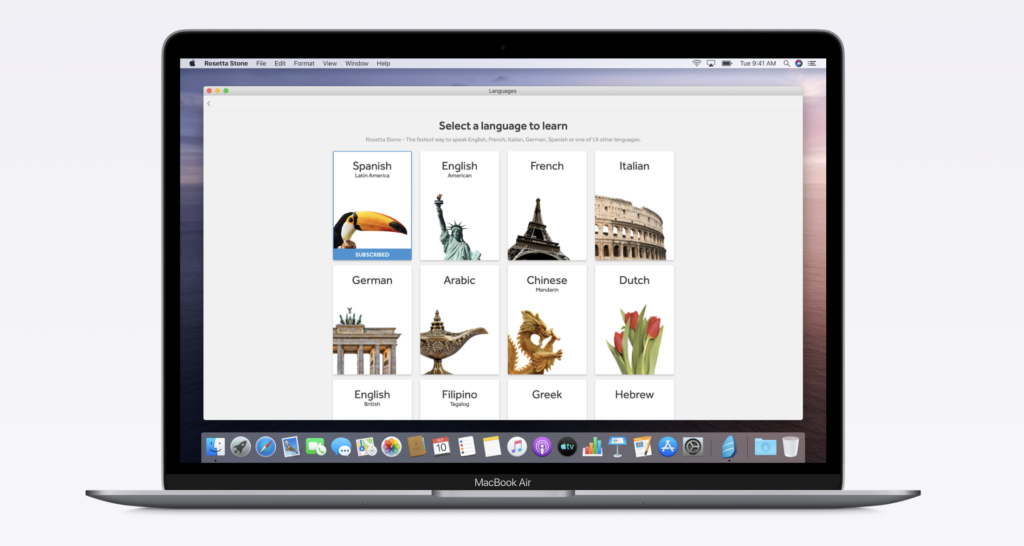Choose the Filipino Tagalog card
Screen dimensions: 1024x546
pyautogui.click(x=460, y=399)
